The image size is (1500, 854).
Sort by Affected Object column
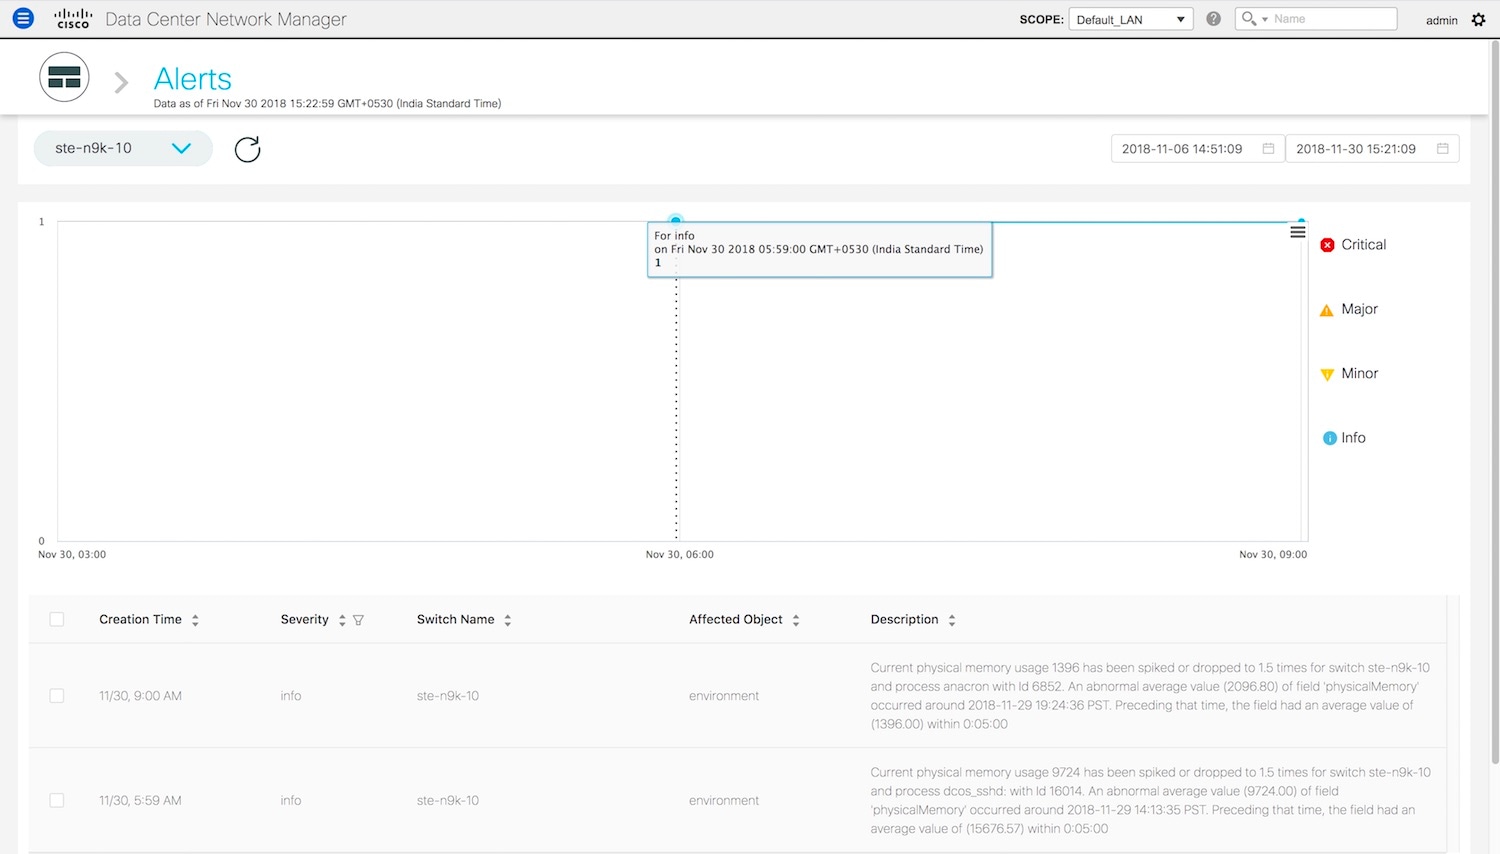(x=796, y=620)
